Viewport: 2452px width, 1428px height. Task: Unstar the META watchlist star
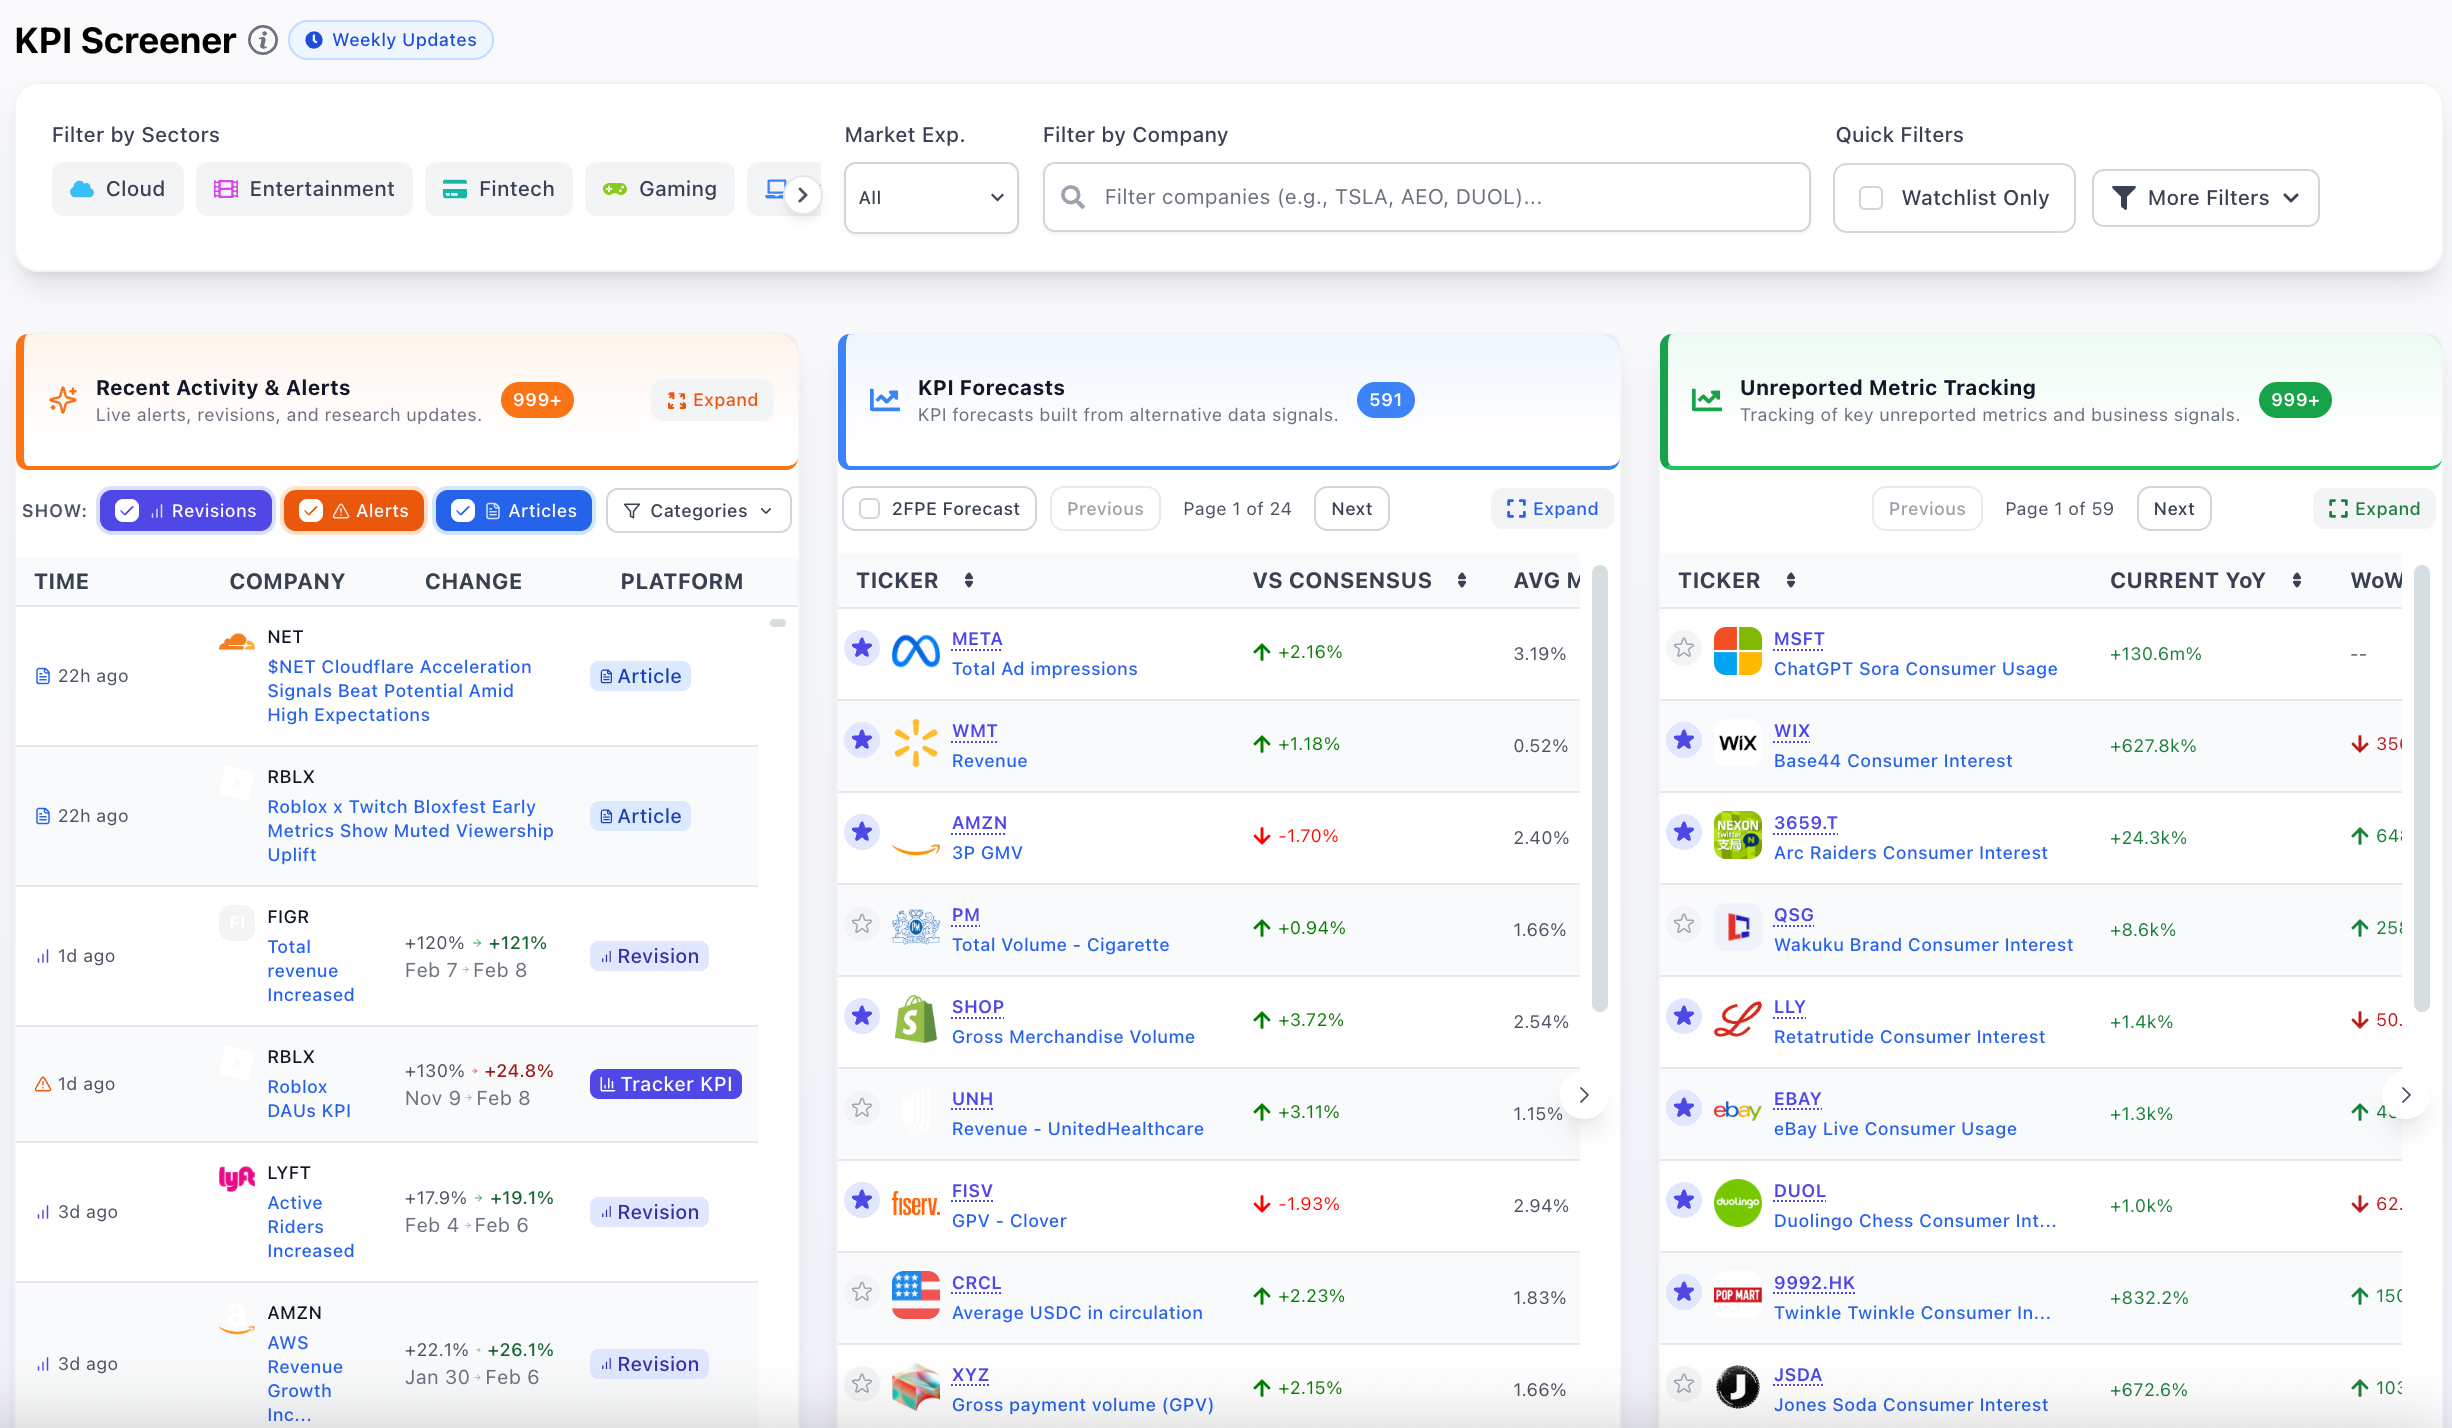tap(862, 648)
